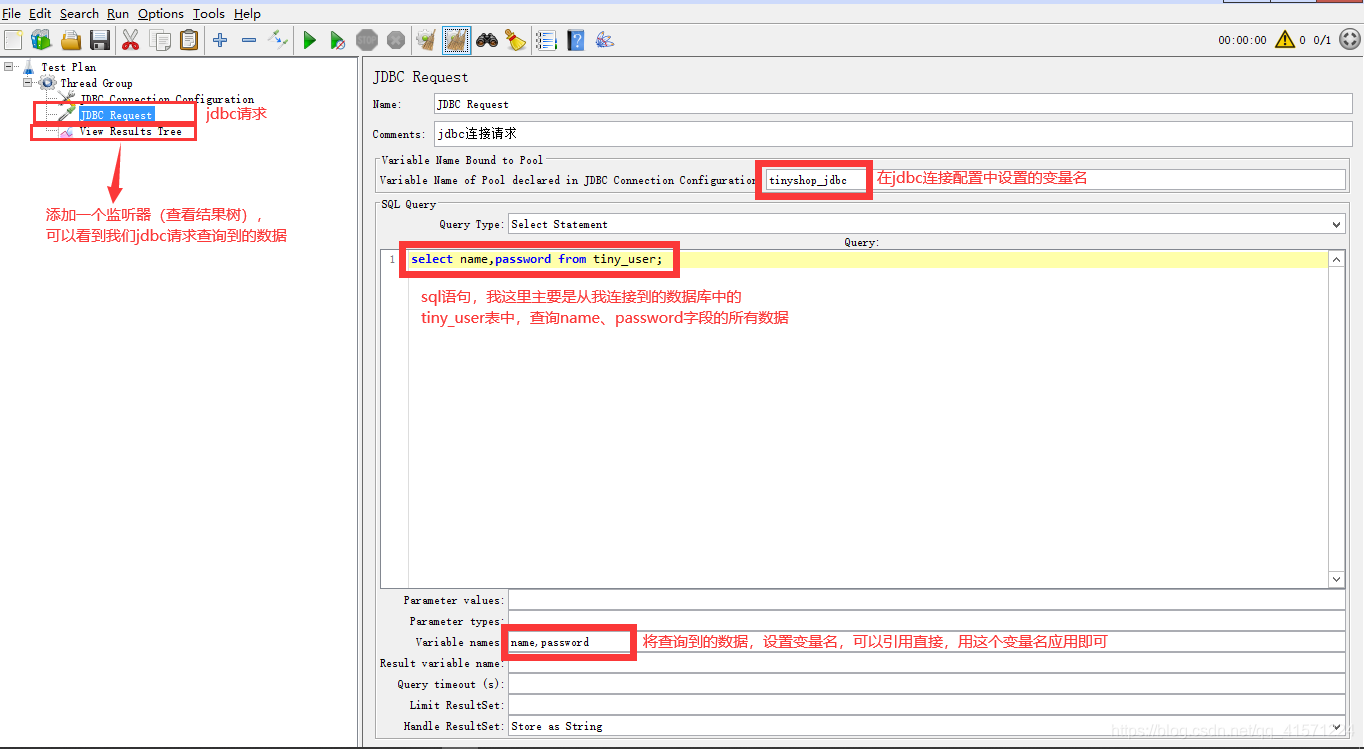Click the Reset Search yellow broom icon
1364x749 pixels.
515,40
